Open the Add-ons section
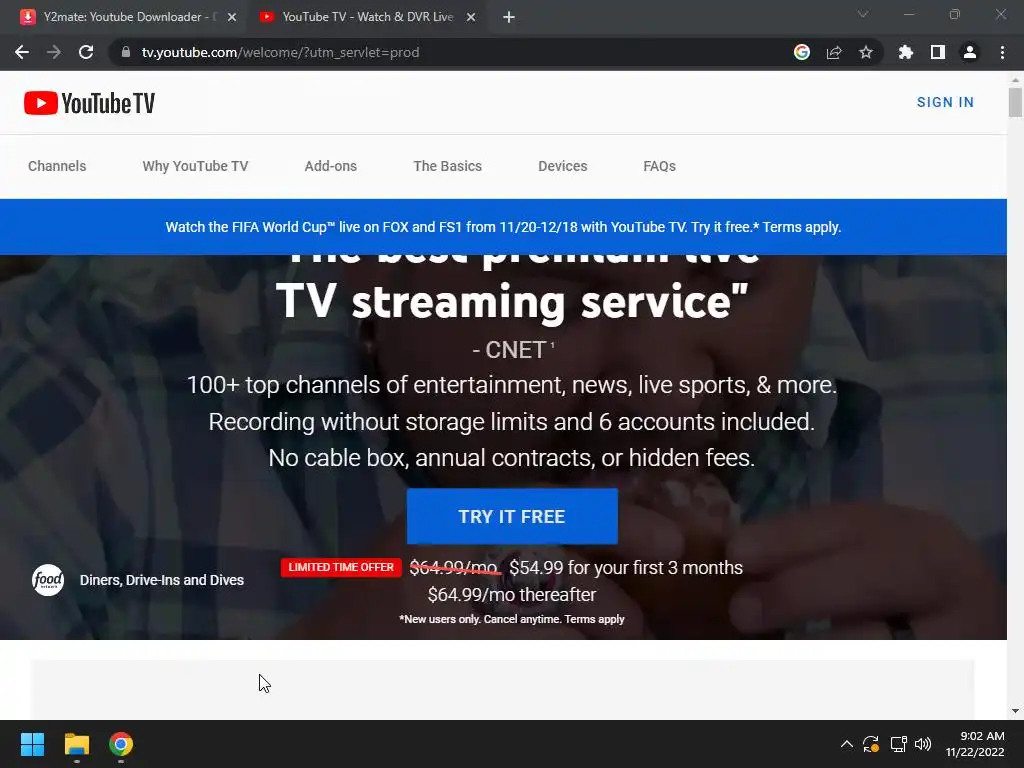The width and height of the screenshot is (1024, 768). pos(330,166)
